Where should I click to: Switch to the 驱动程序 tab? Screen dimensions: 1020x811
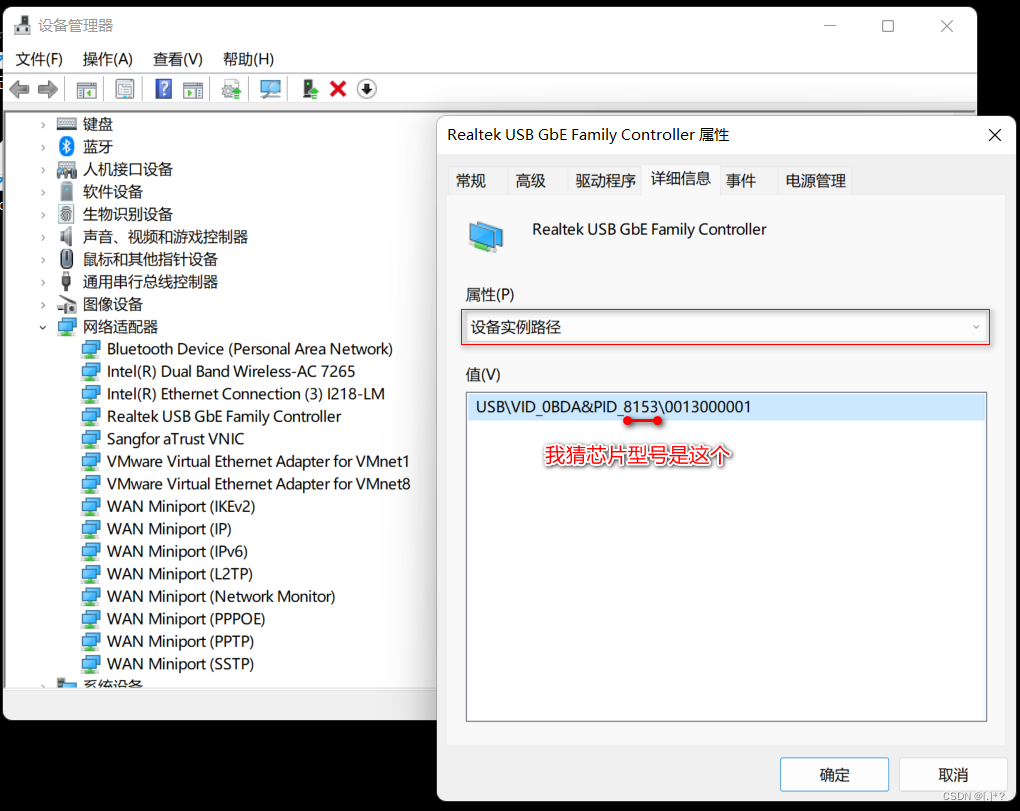pyautogui.click(x=605, y=181)
